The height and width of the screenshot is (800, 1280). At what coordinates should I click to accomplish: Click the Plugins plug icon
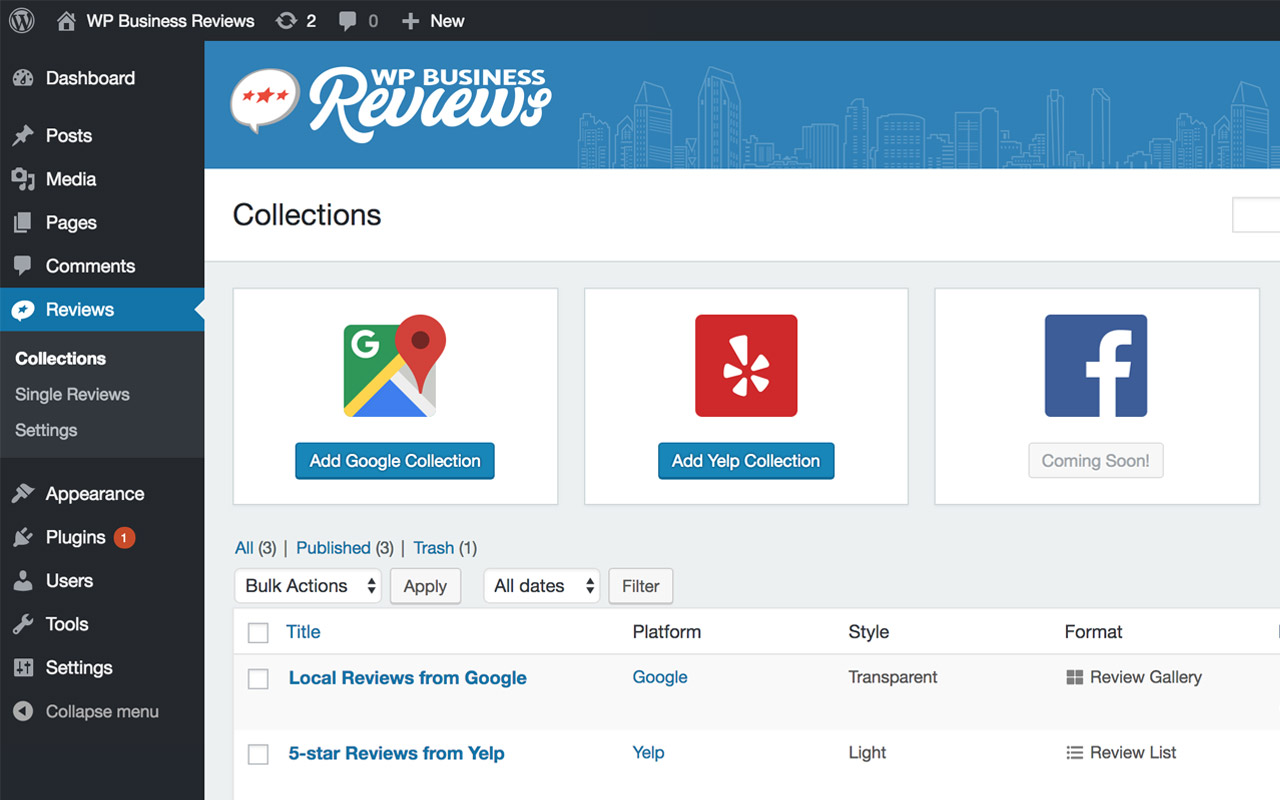pos(23,537)
